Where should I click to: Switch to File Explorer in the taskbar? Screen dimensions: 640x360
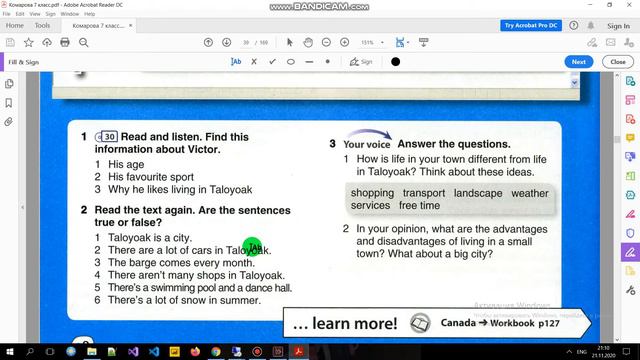click(x=92, y=351)
